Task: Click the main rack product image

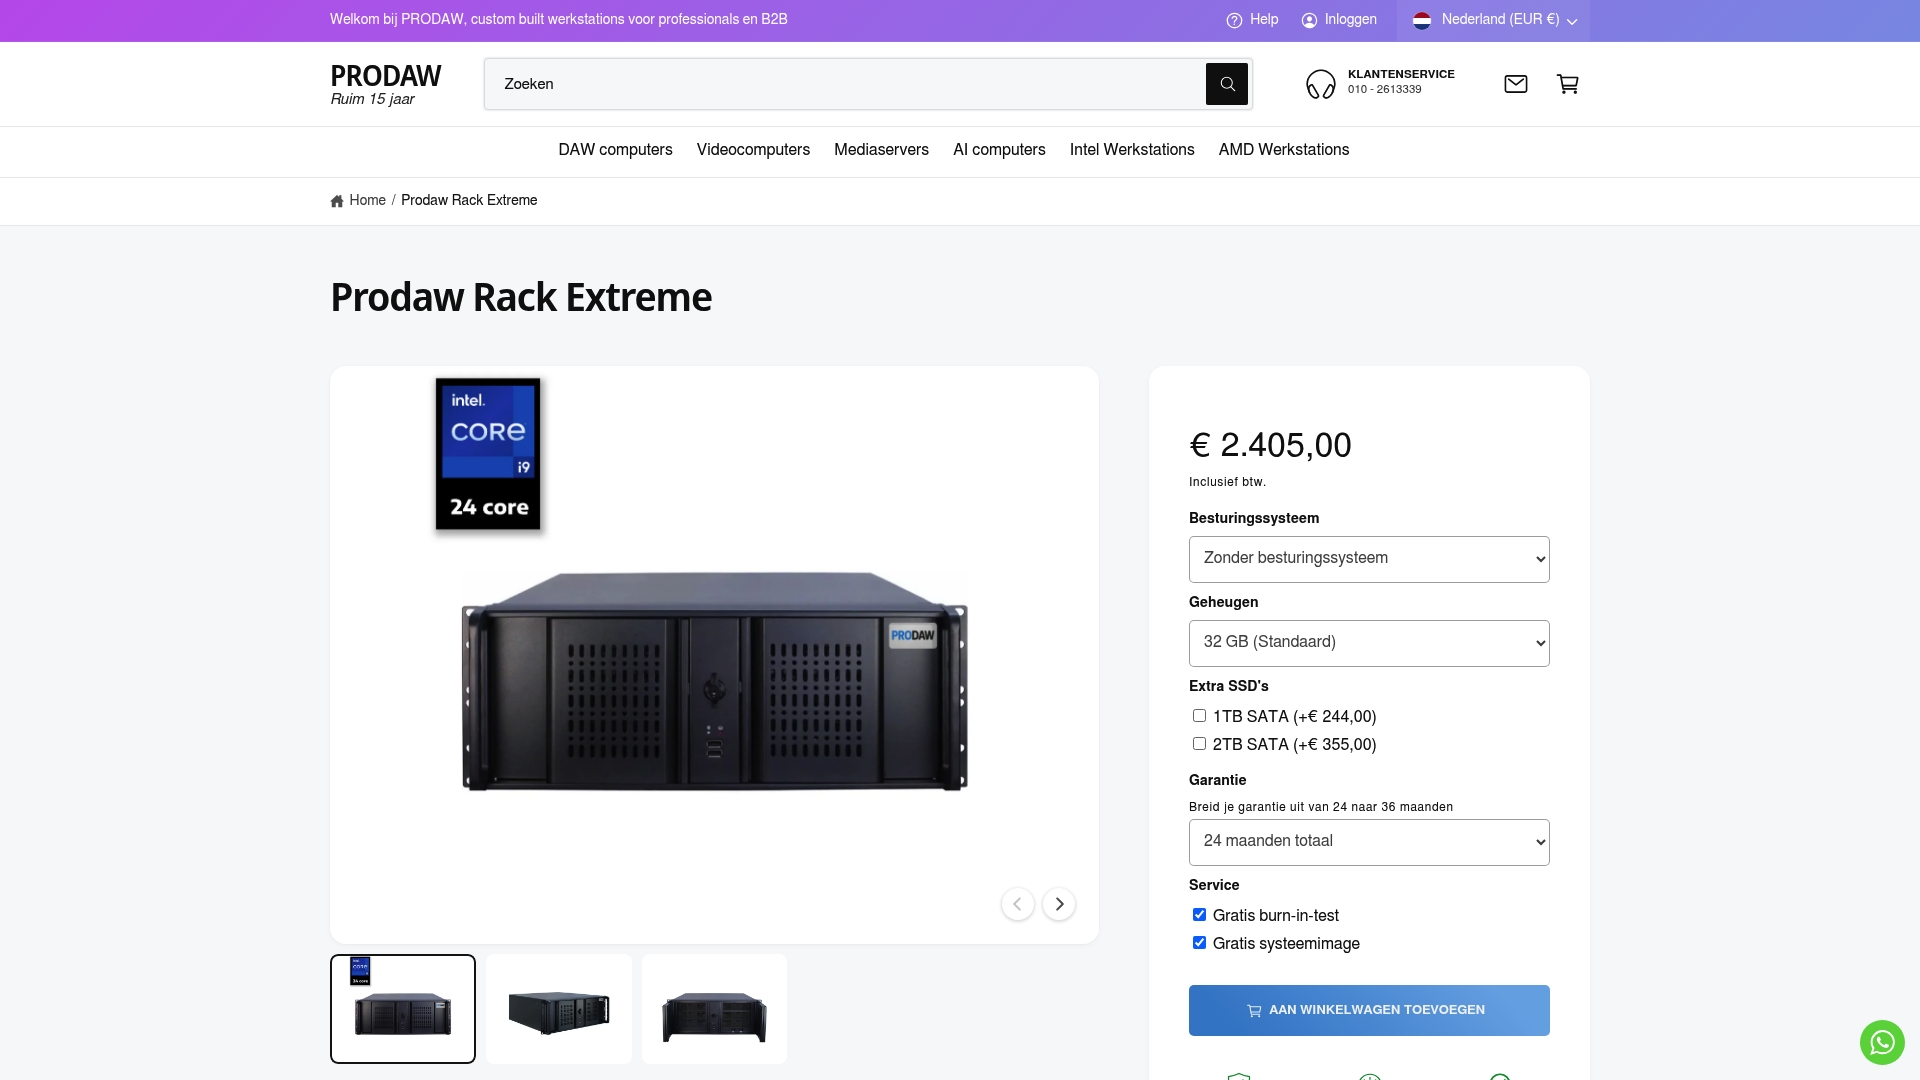Action: pyautogui.click(x=714, y=681)
